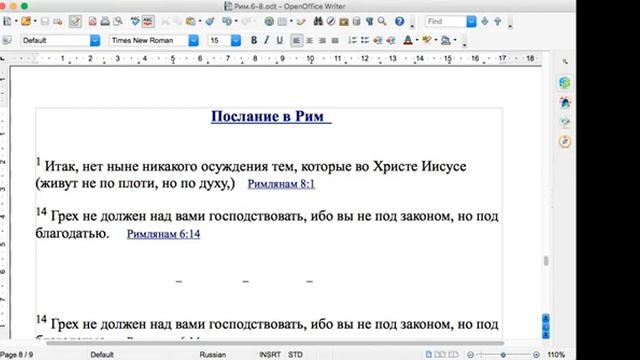This screenshot has height=360, width=640.
Task: Decrease indent
Action: click(378, 40)
